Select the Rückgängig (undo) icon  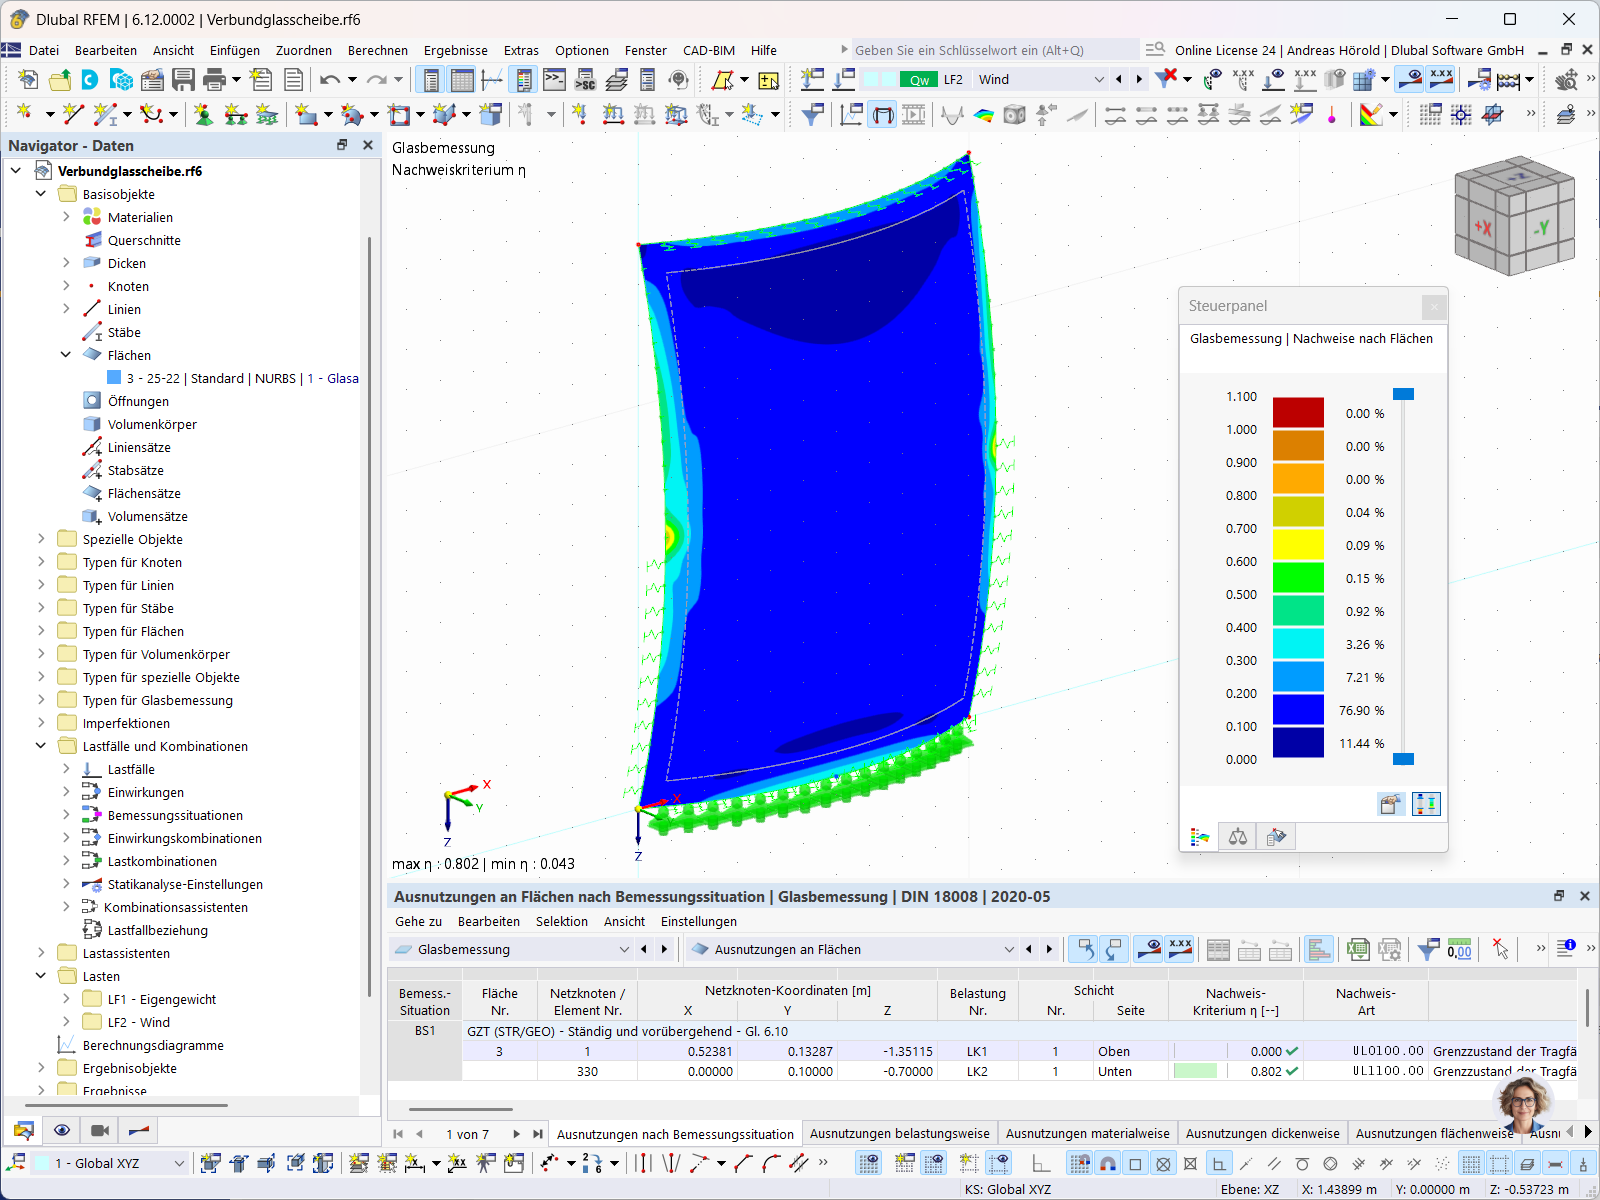(330, 81)
